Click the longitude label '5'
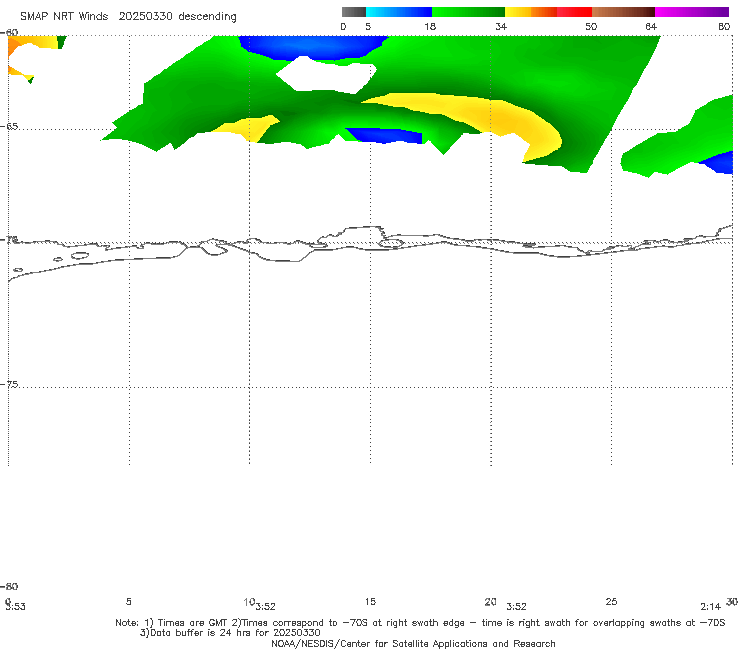 pyautogui.click(x=128, y=601)
